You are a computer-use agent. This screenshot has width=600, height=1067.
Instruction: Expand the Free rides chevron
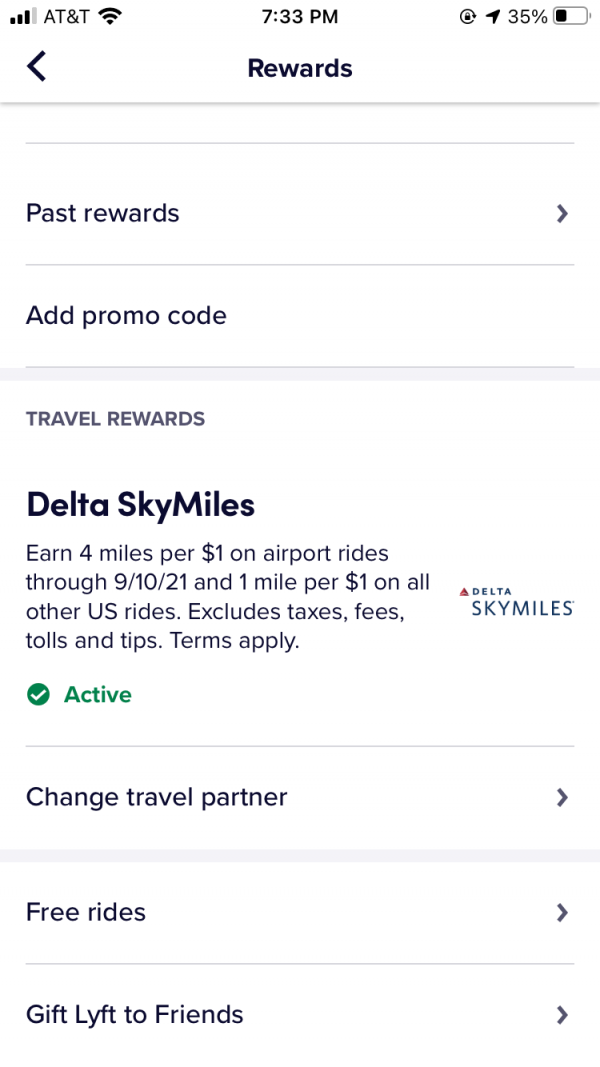pos(562,912)
